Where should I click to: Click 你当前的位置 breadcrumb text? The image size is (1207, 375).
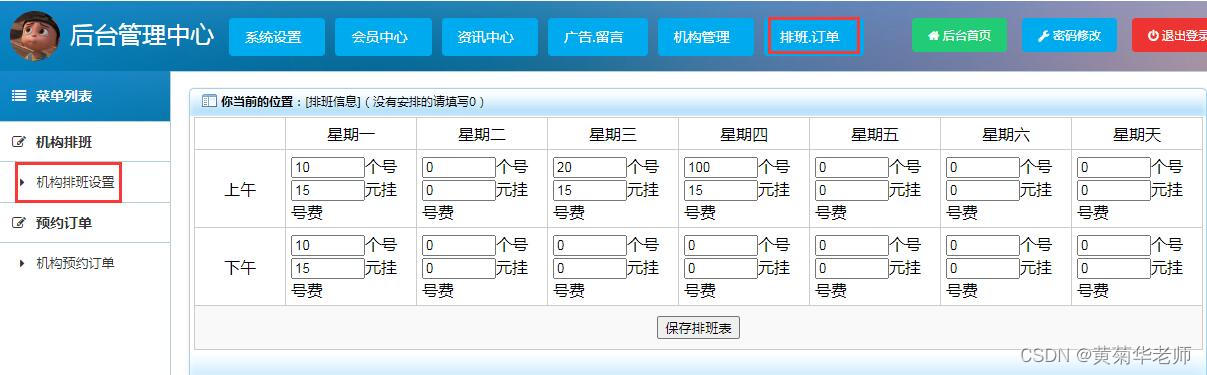[259, 101]
